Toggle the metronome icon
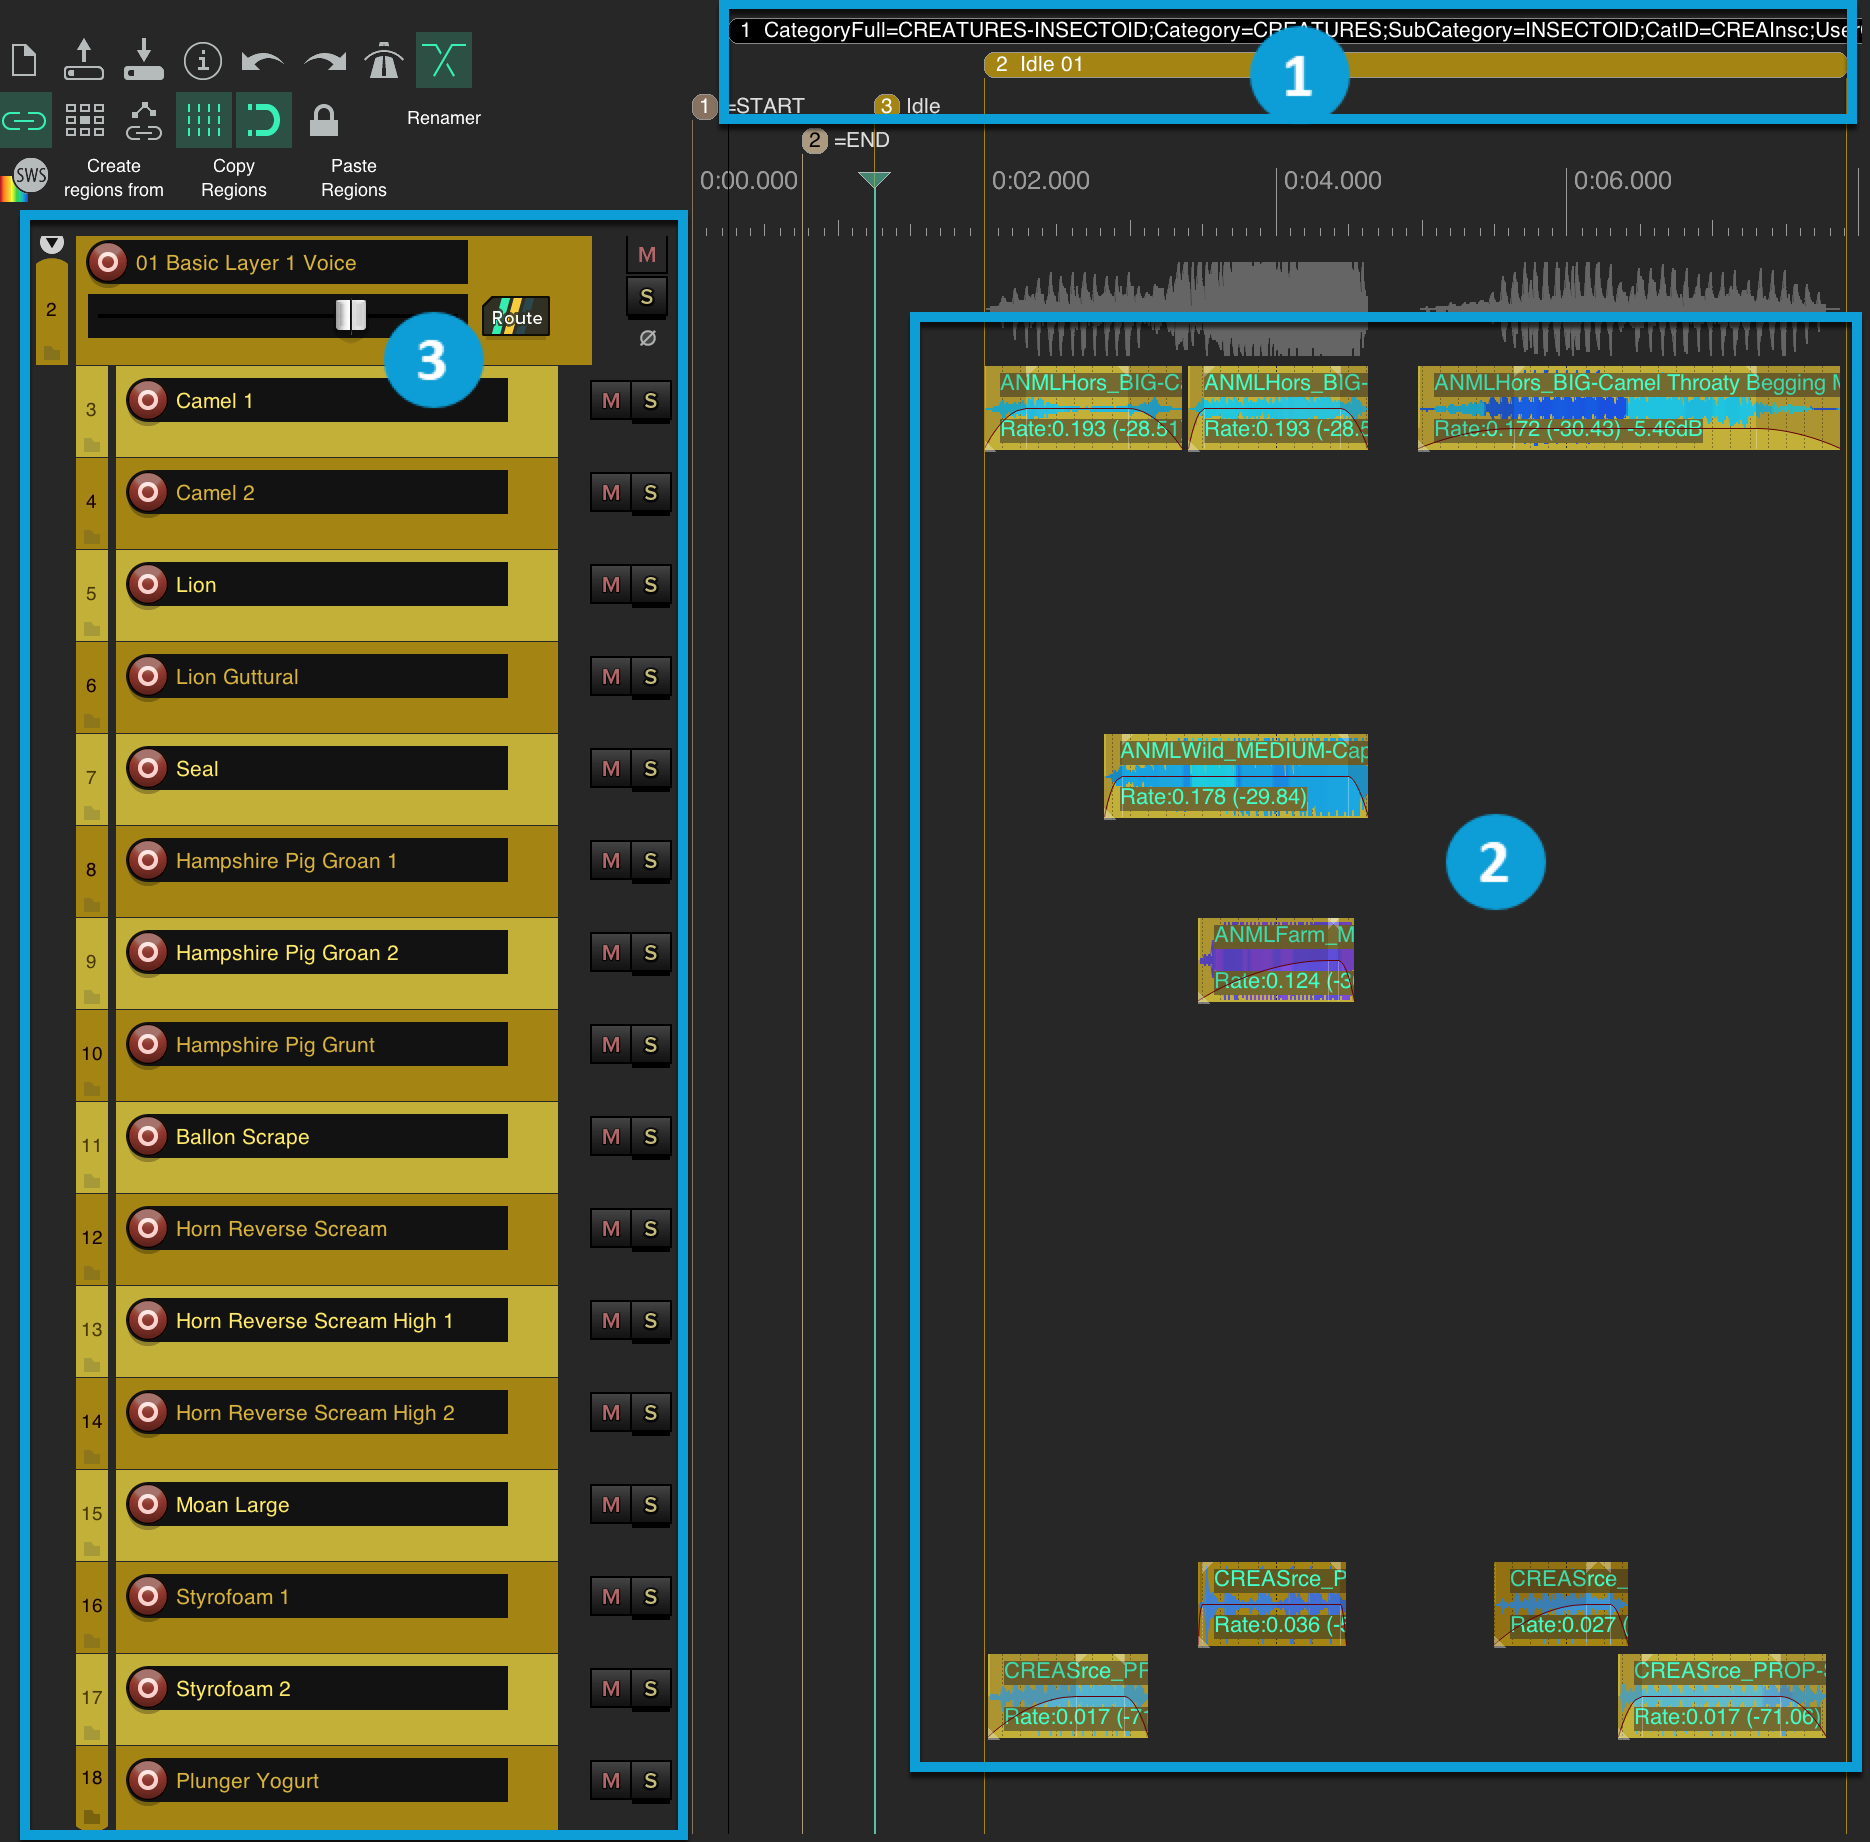The height and width of the screenshot is (1842, 1870). pos(384,61)
